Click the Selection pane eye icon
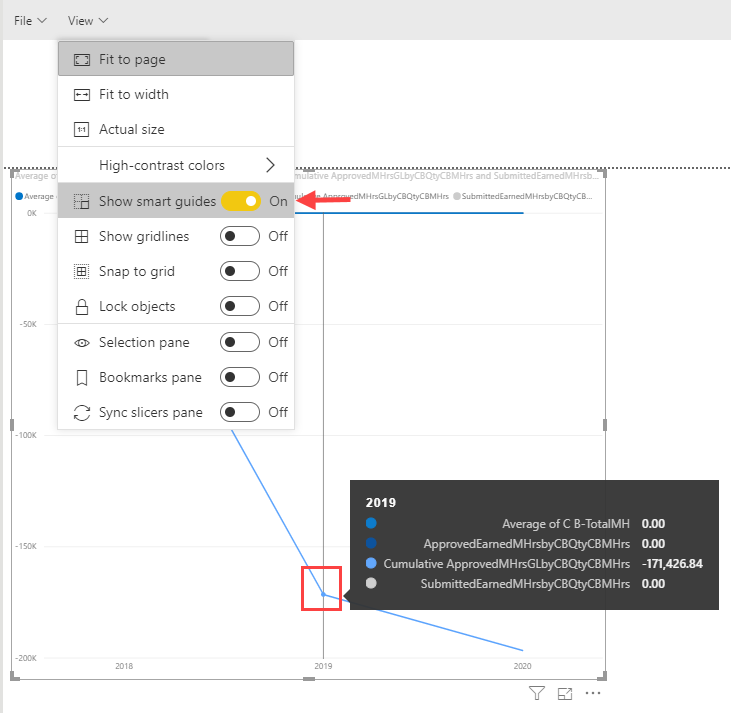The height and width of the screenshot is (713, 731). 82,343
